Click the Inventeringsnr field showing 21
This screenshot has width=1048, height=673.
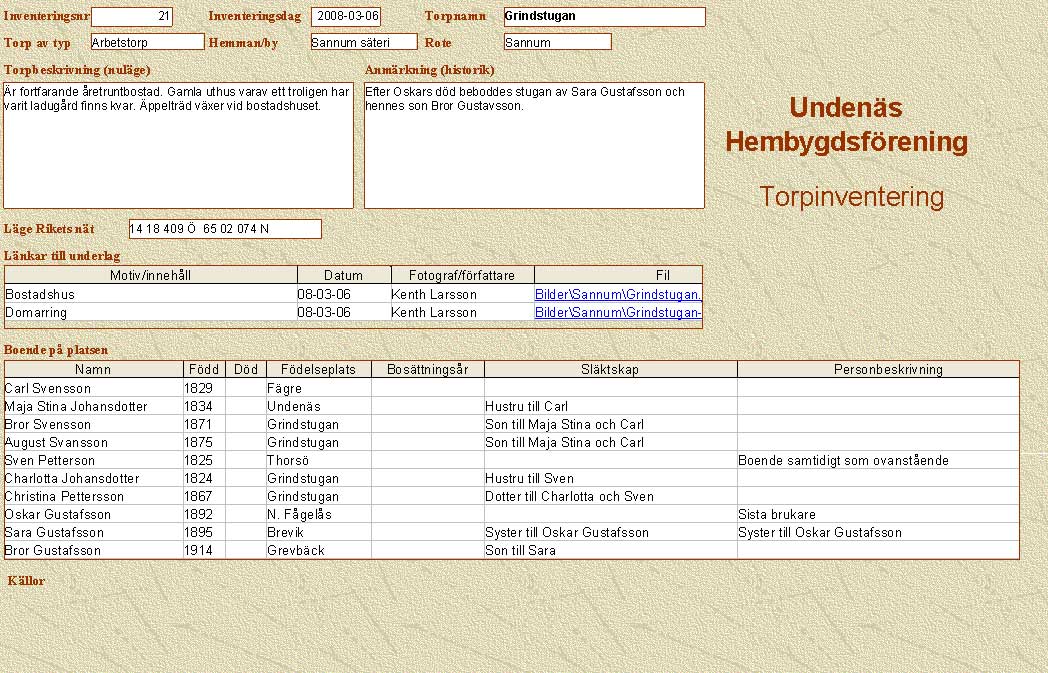(132, 17)
